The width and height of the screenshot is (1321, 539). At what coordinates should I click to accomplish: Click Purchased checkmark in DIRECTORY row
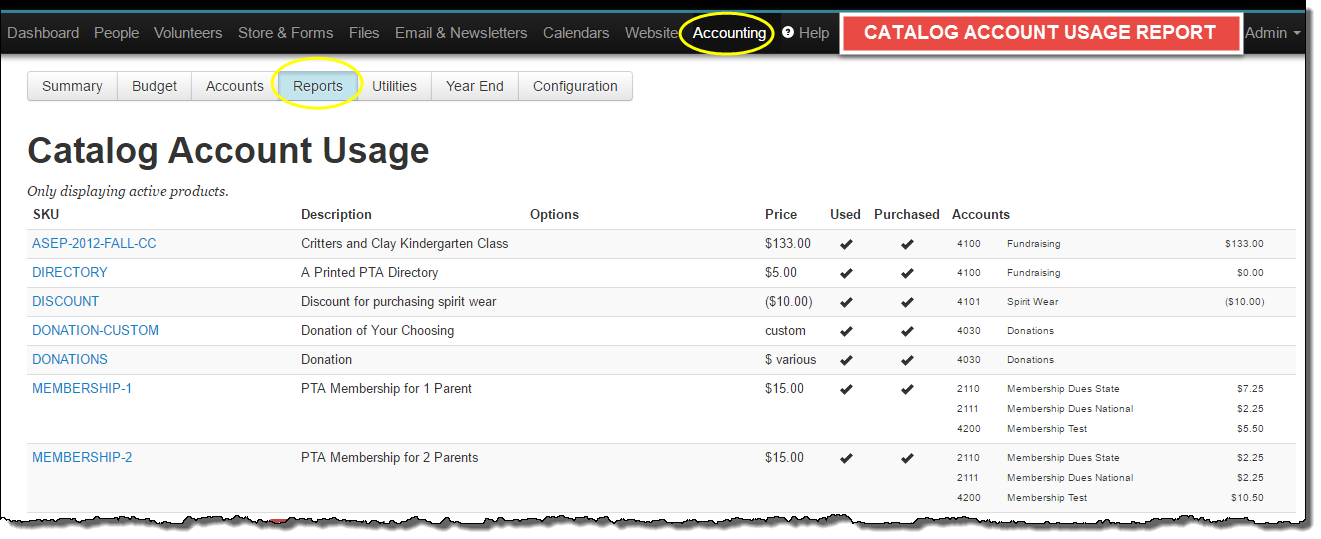907,273
